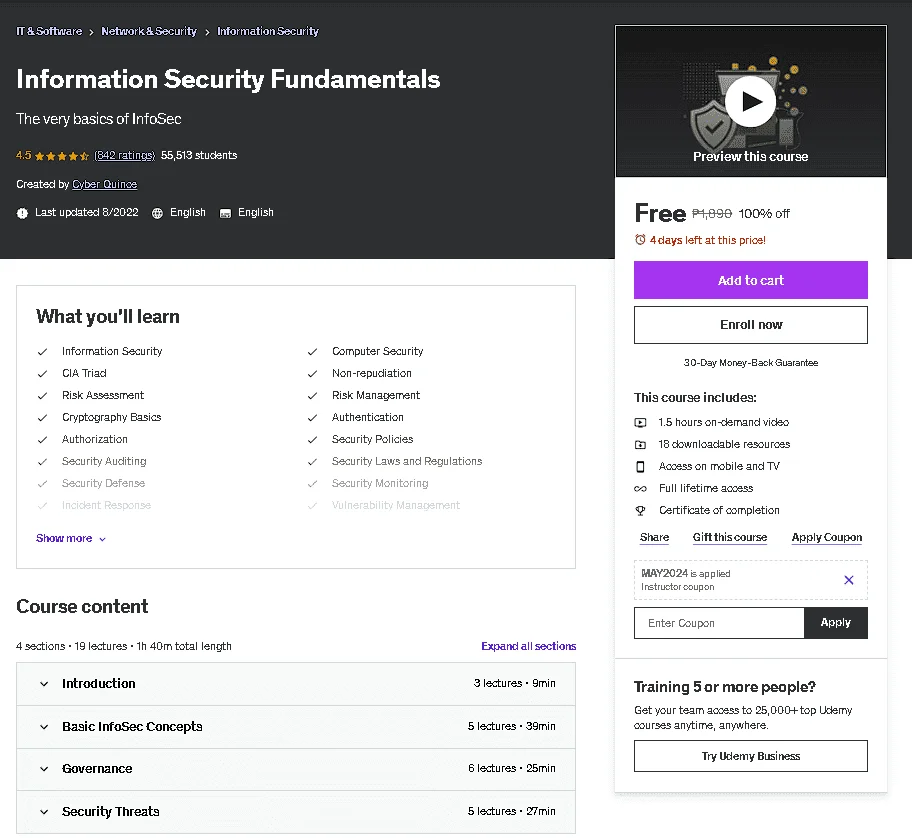Expand the Basic InfoSec Concepts section
This screenshot has width=912, height=838.
[x=296, y=726]
